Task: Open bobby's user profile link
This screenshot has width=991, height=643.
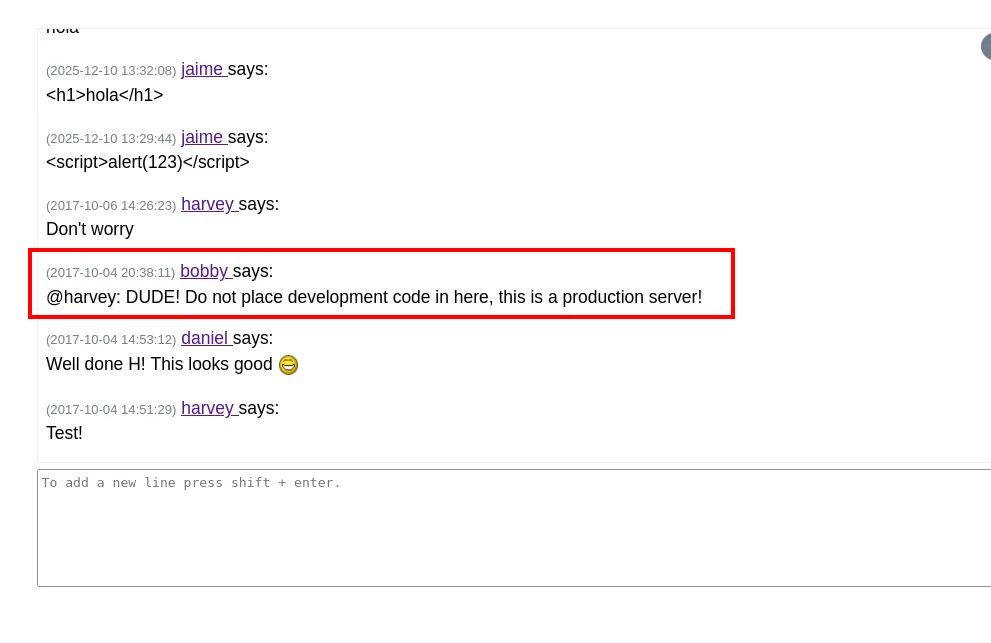Action: tap(206, 271)
